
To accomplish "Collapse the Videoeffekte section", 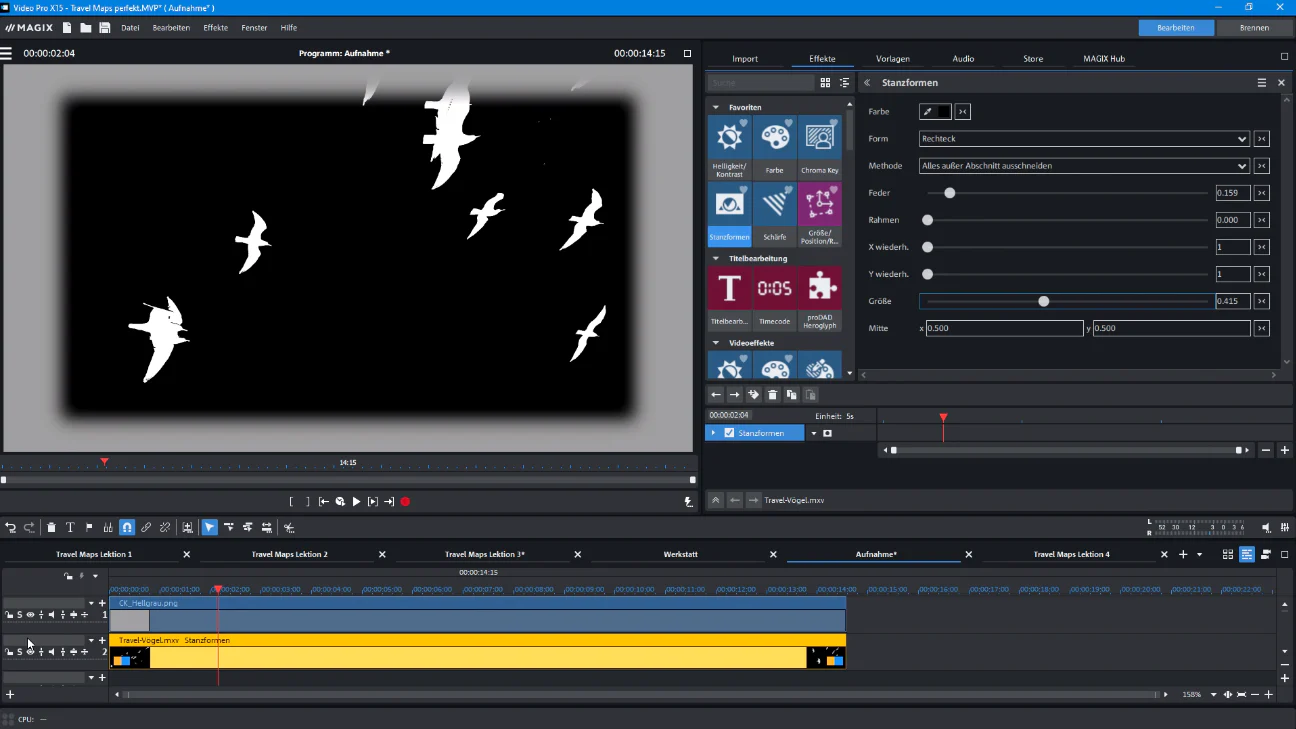I will 716,343.
